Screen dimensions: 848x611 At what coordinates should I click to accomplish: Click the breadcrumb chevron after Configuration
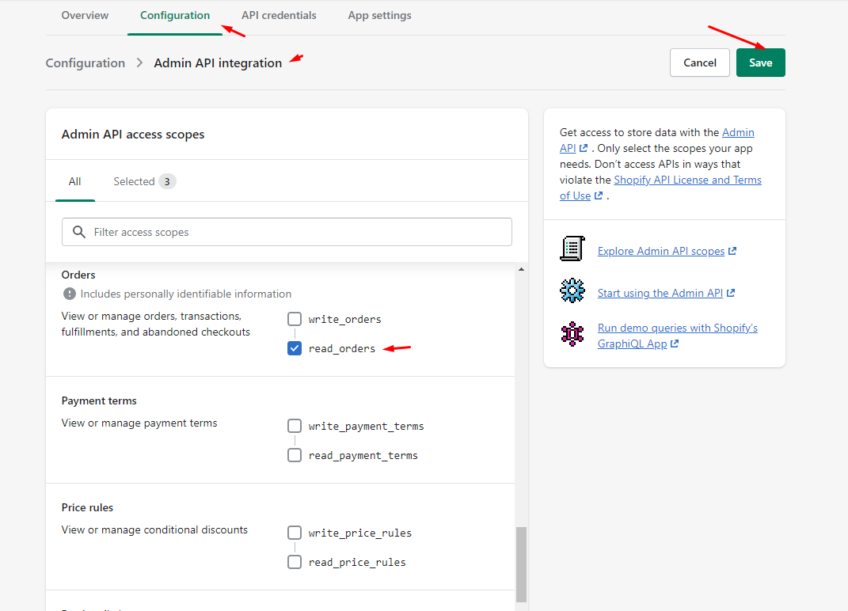140,63
